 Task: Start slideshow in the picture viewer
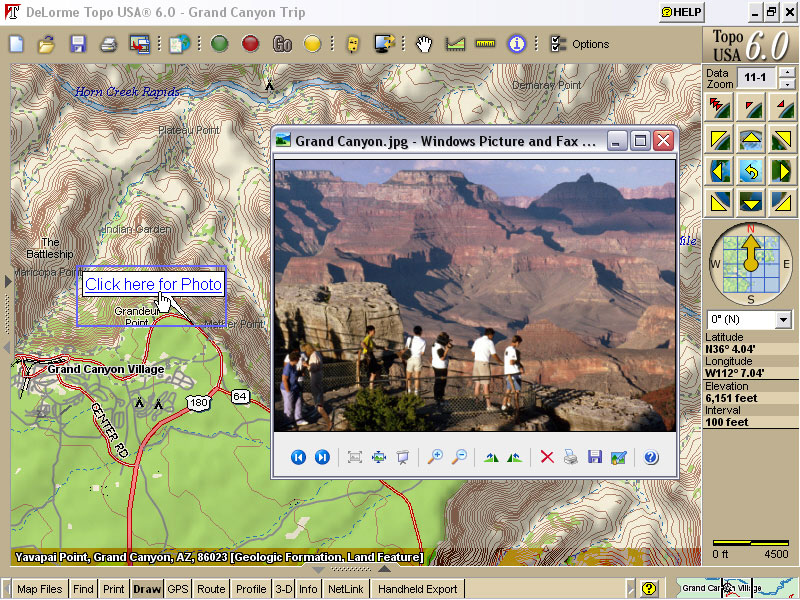pos(403,457)
